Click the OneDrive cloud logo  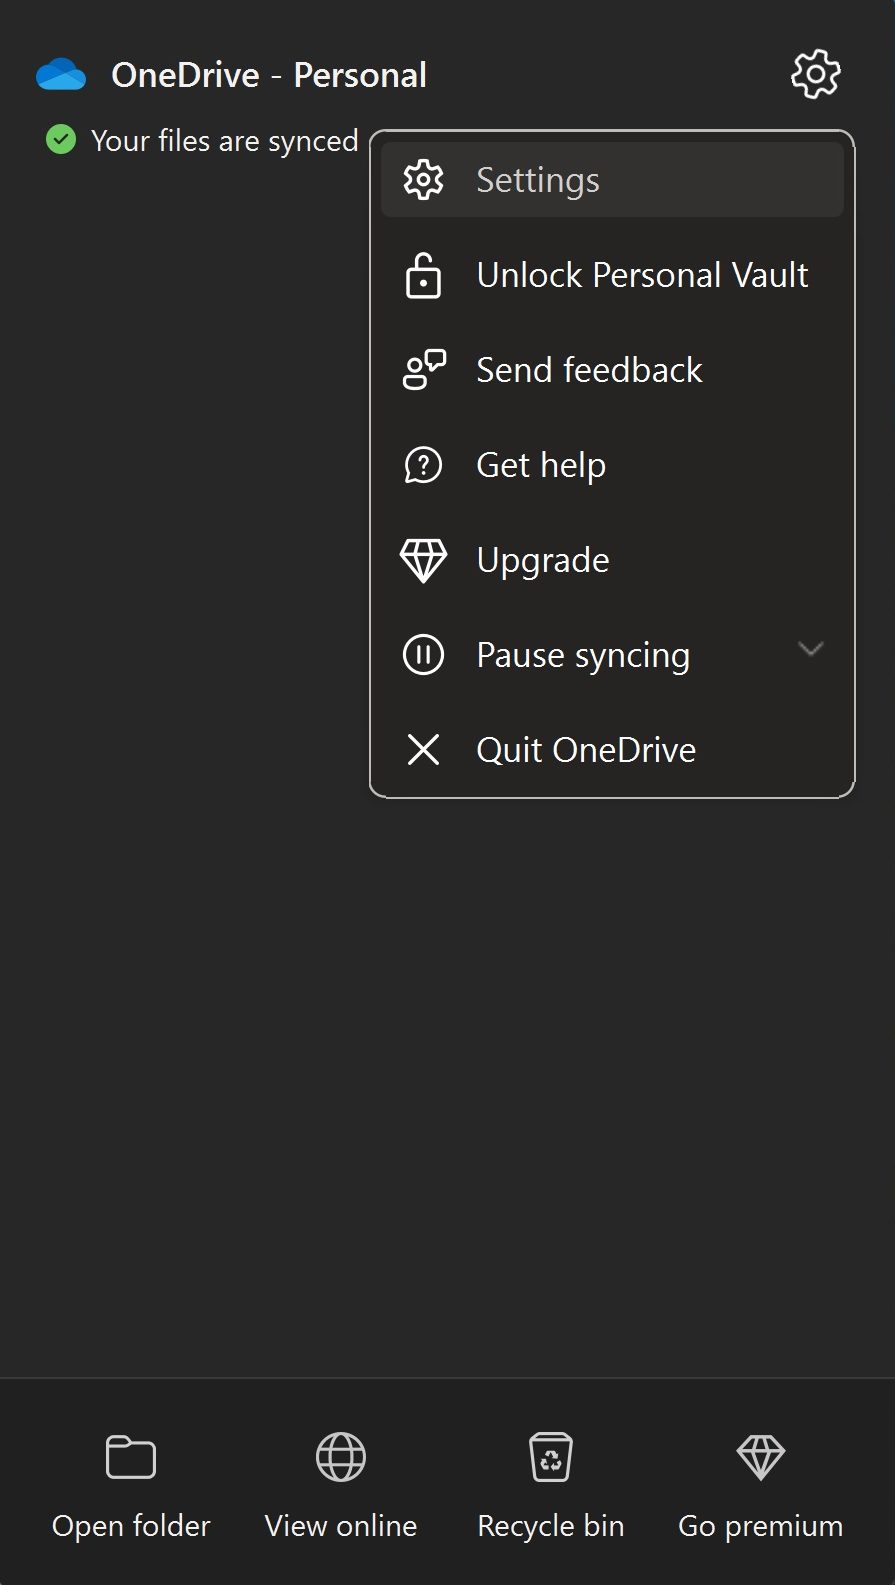(x=61, y=75)
